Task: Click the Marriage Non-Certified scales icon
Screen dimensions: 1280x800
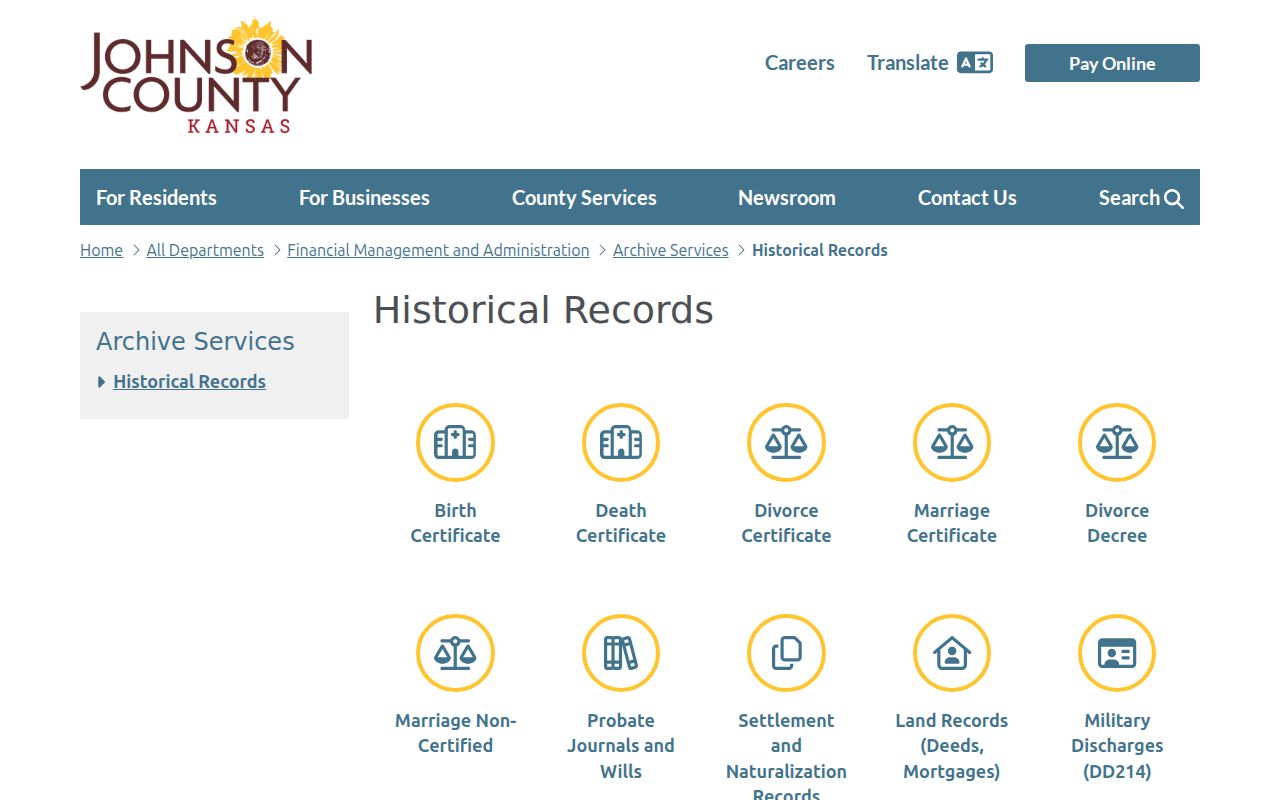Action: 455,653
